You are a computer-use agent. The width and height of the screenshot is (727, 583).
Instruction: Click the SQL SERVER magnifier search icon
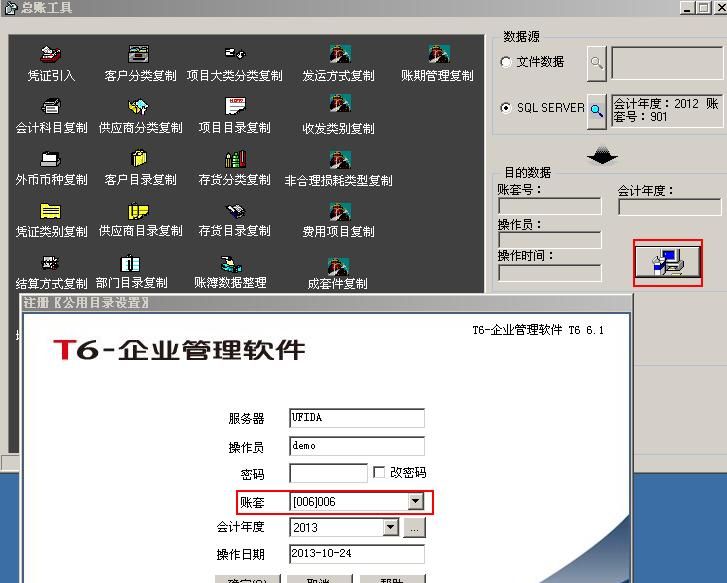pos(597,111)
